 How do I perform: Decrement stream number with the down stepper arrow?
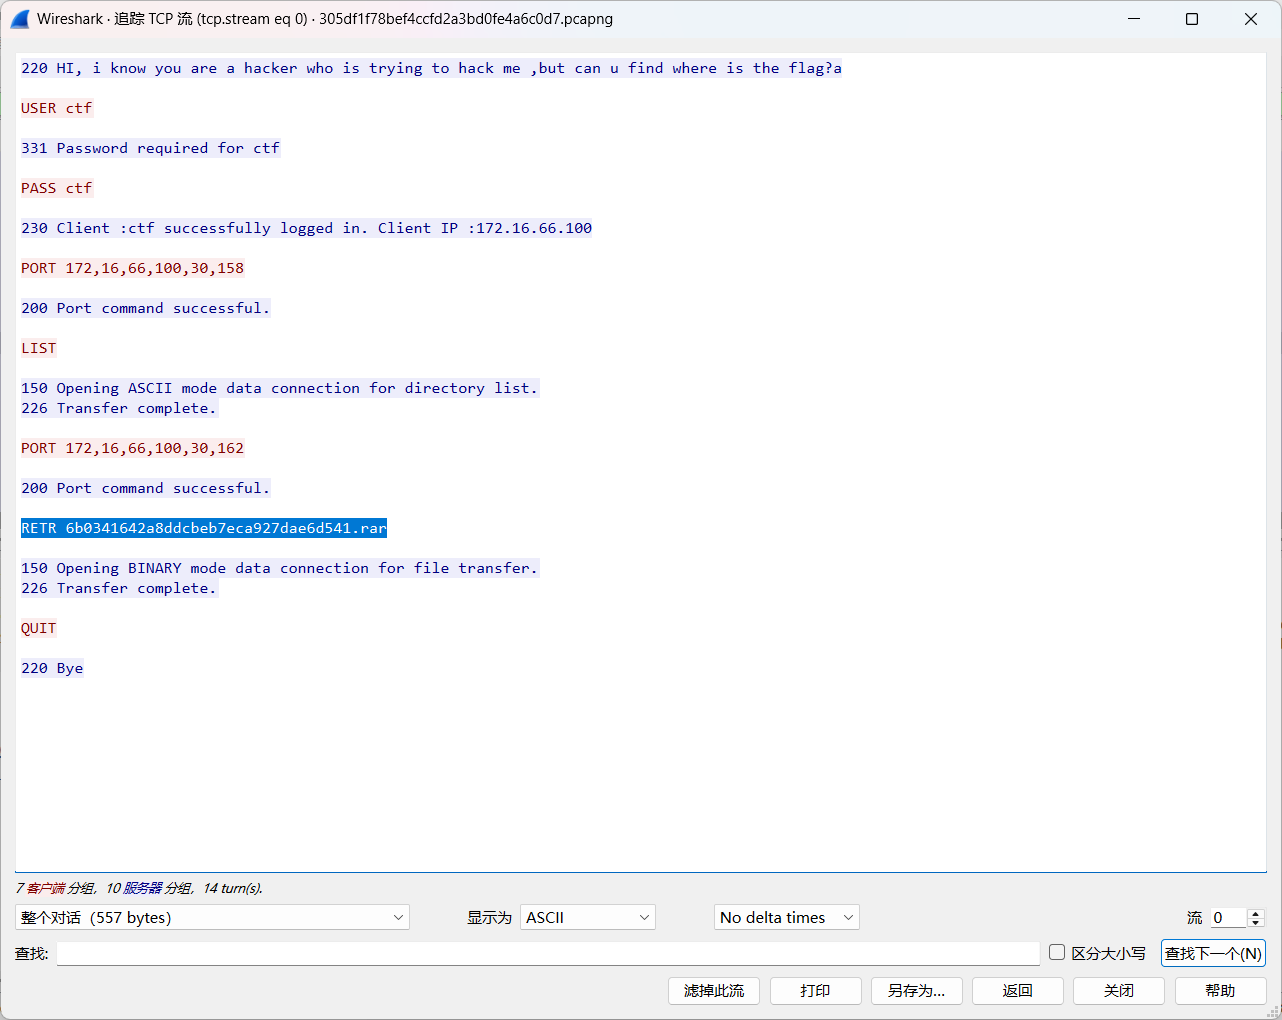click(x=1254, y=922)
